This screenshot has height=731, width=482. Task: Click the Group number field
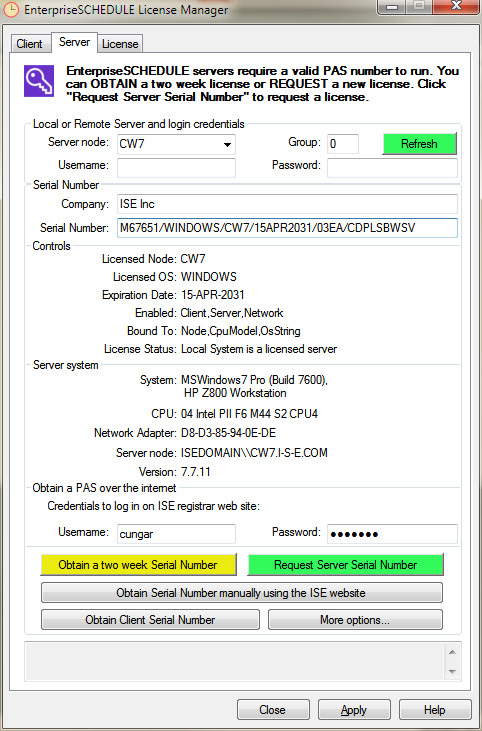[343, 144]
